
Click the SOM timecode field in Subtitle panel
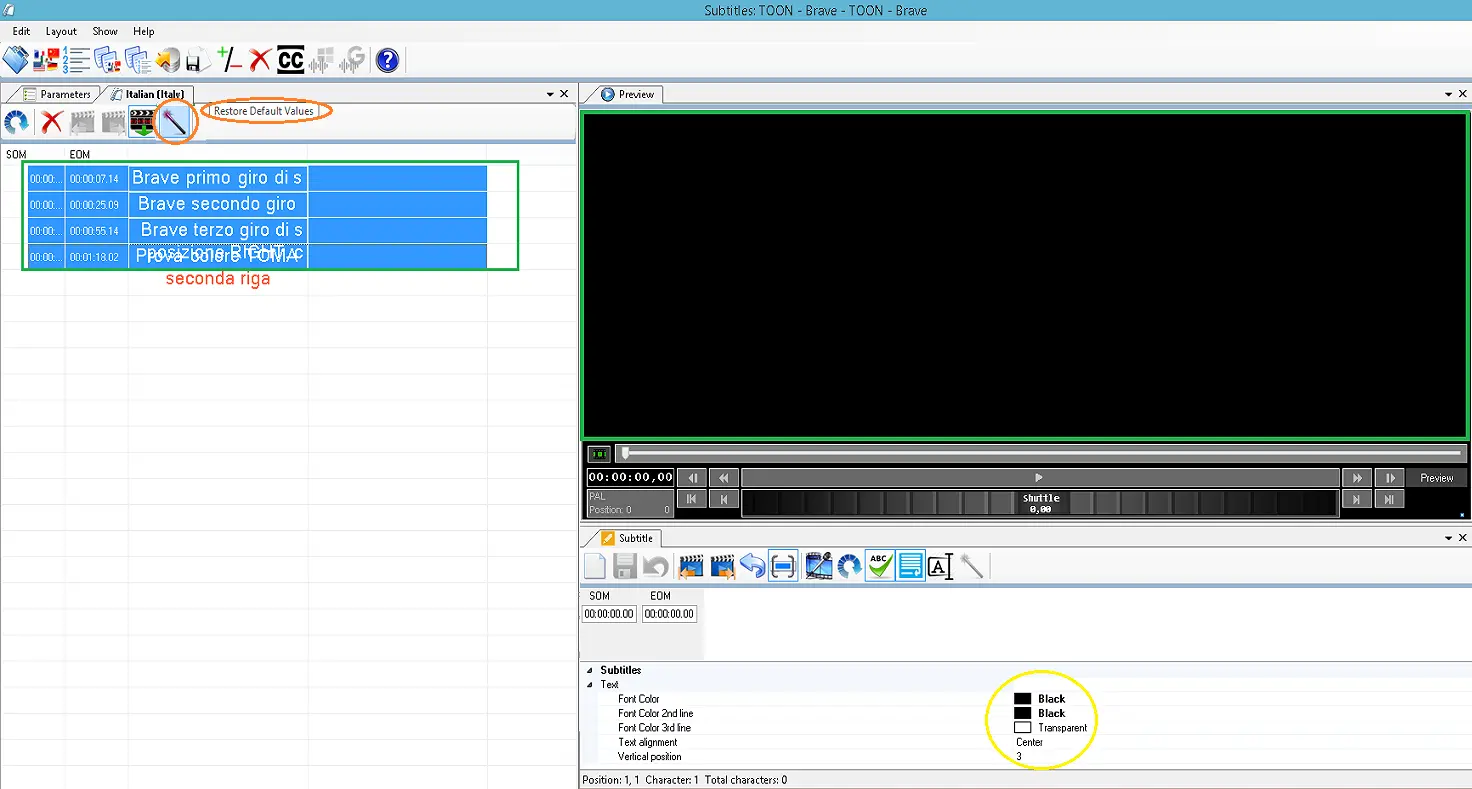[x=609, y=614]
